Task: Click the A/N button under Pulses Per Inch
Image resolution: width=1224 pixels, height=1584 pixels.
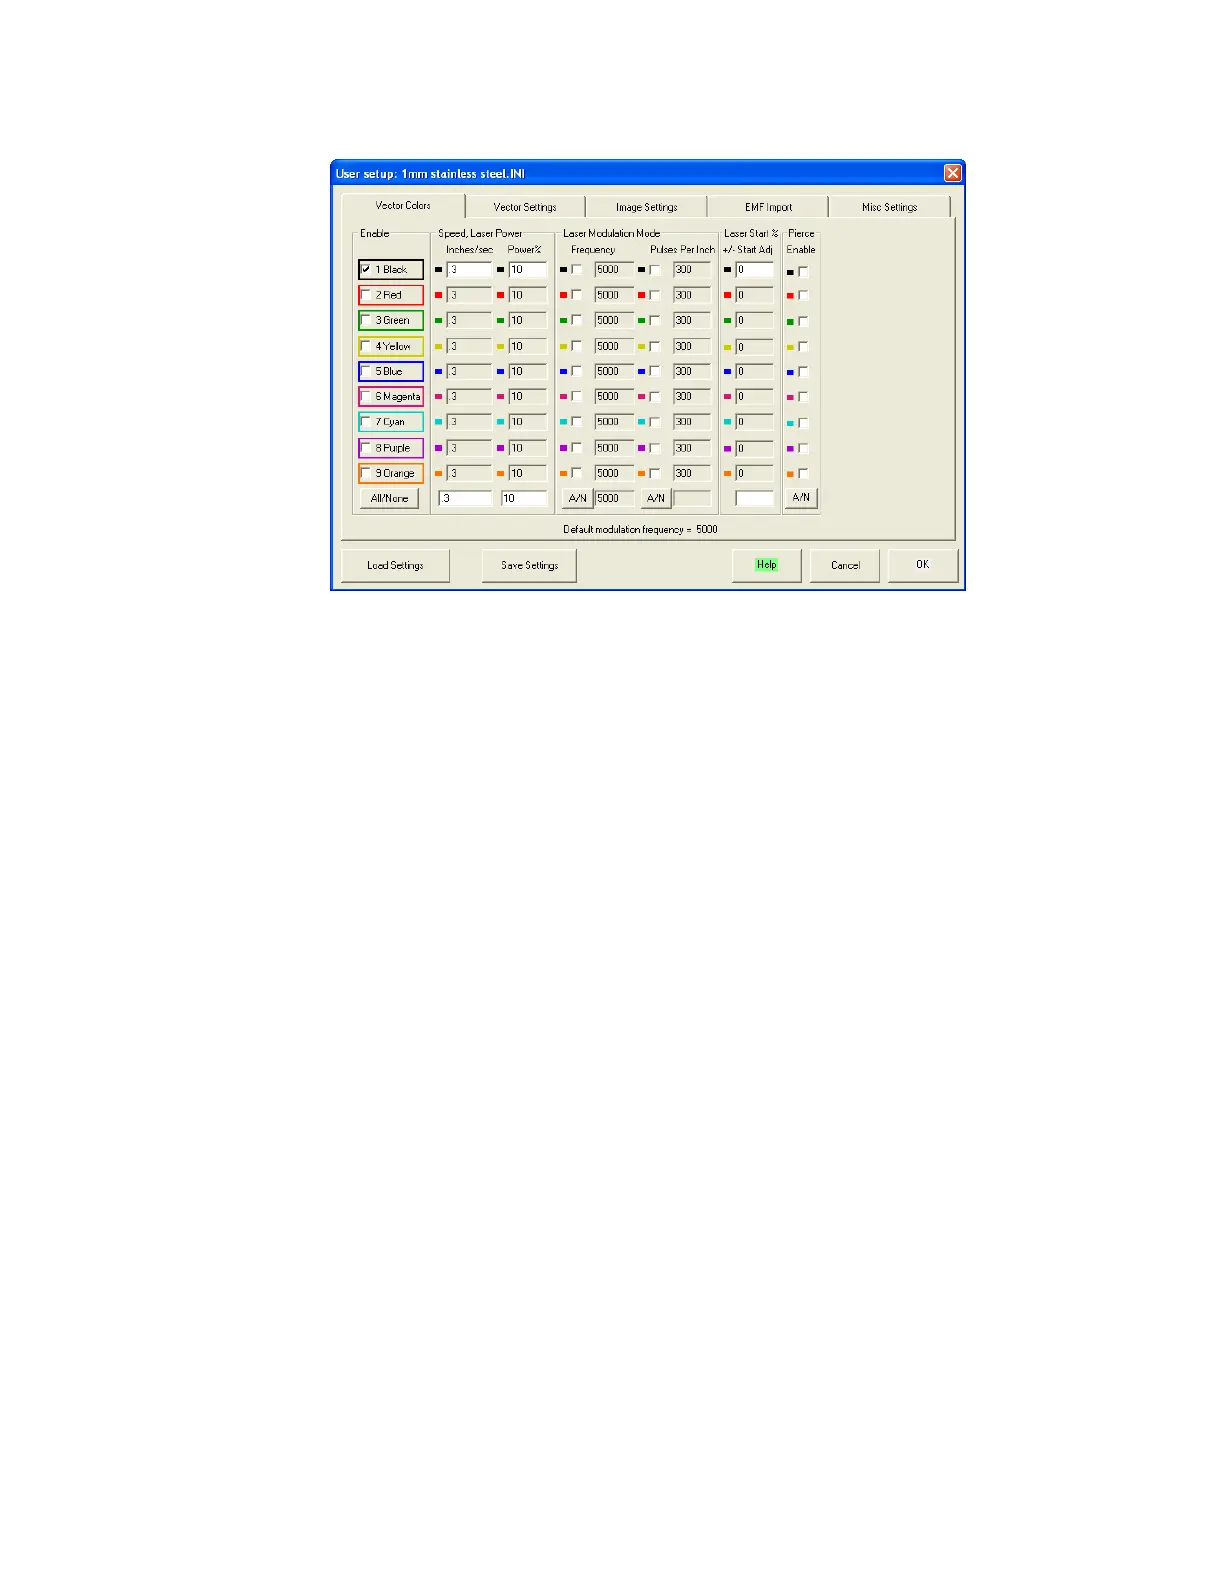Action: [656, 498]
